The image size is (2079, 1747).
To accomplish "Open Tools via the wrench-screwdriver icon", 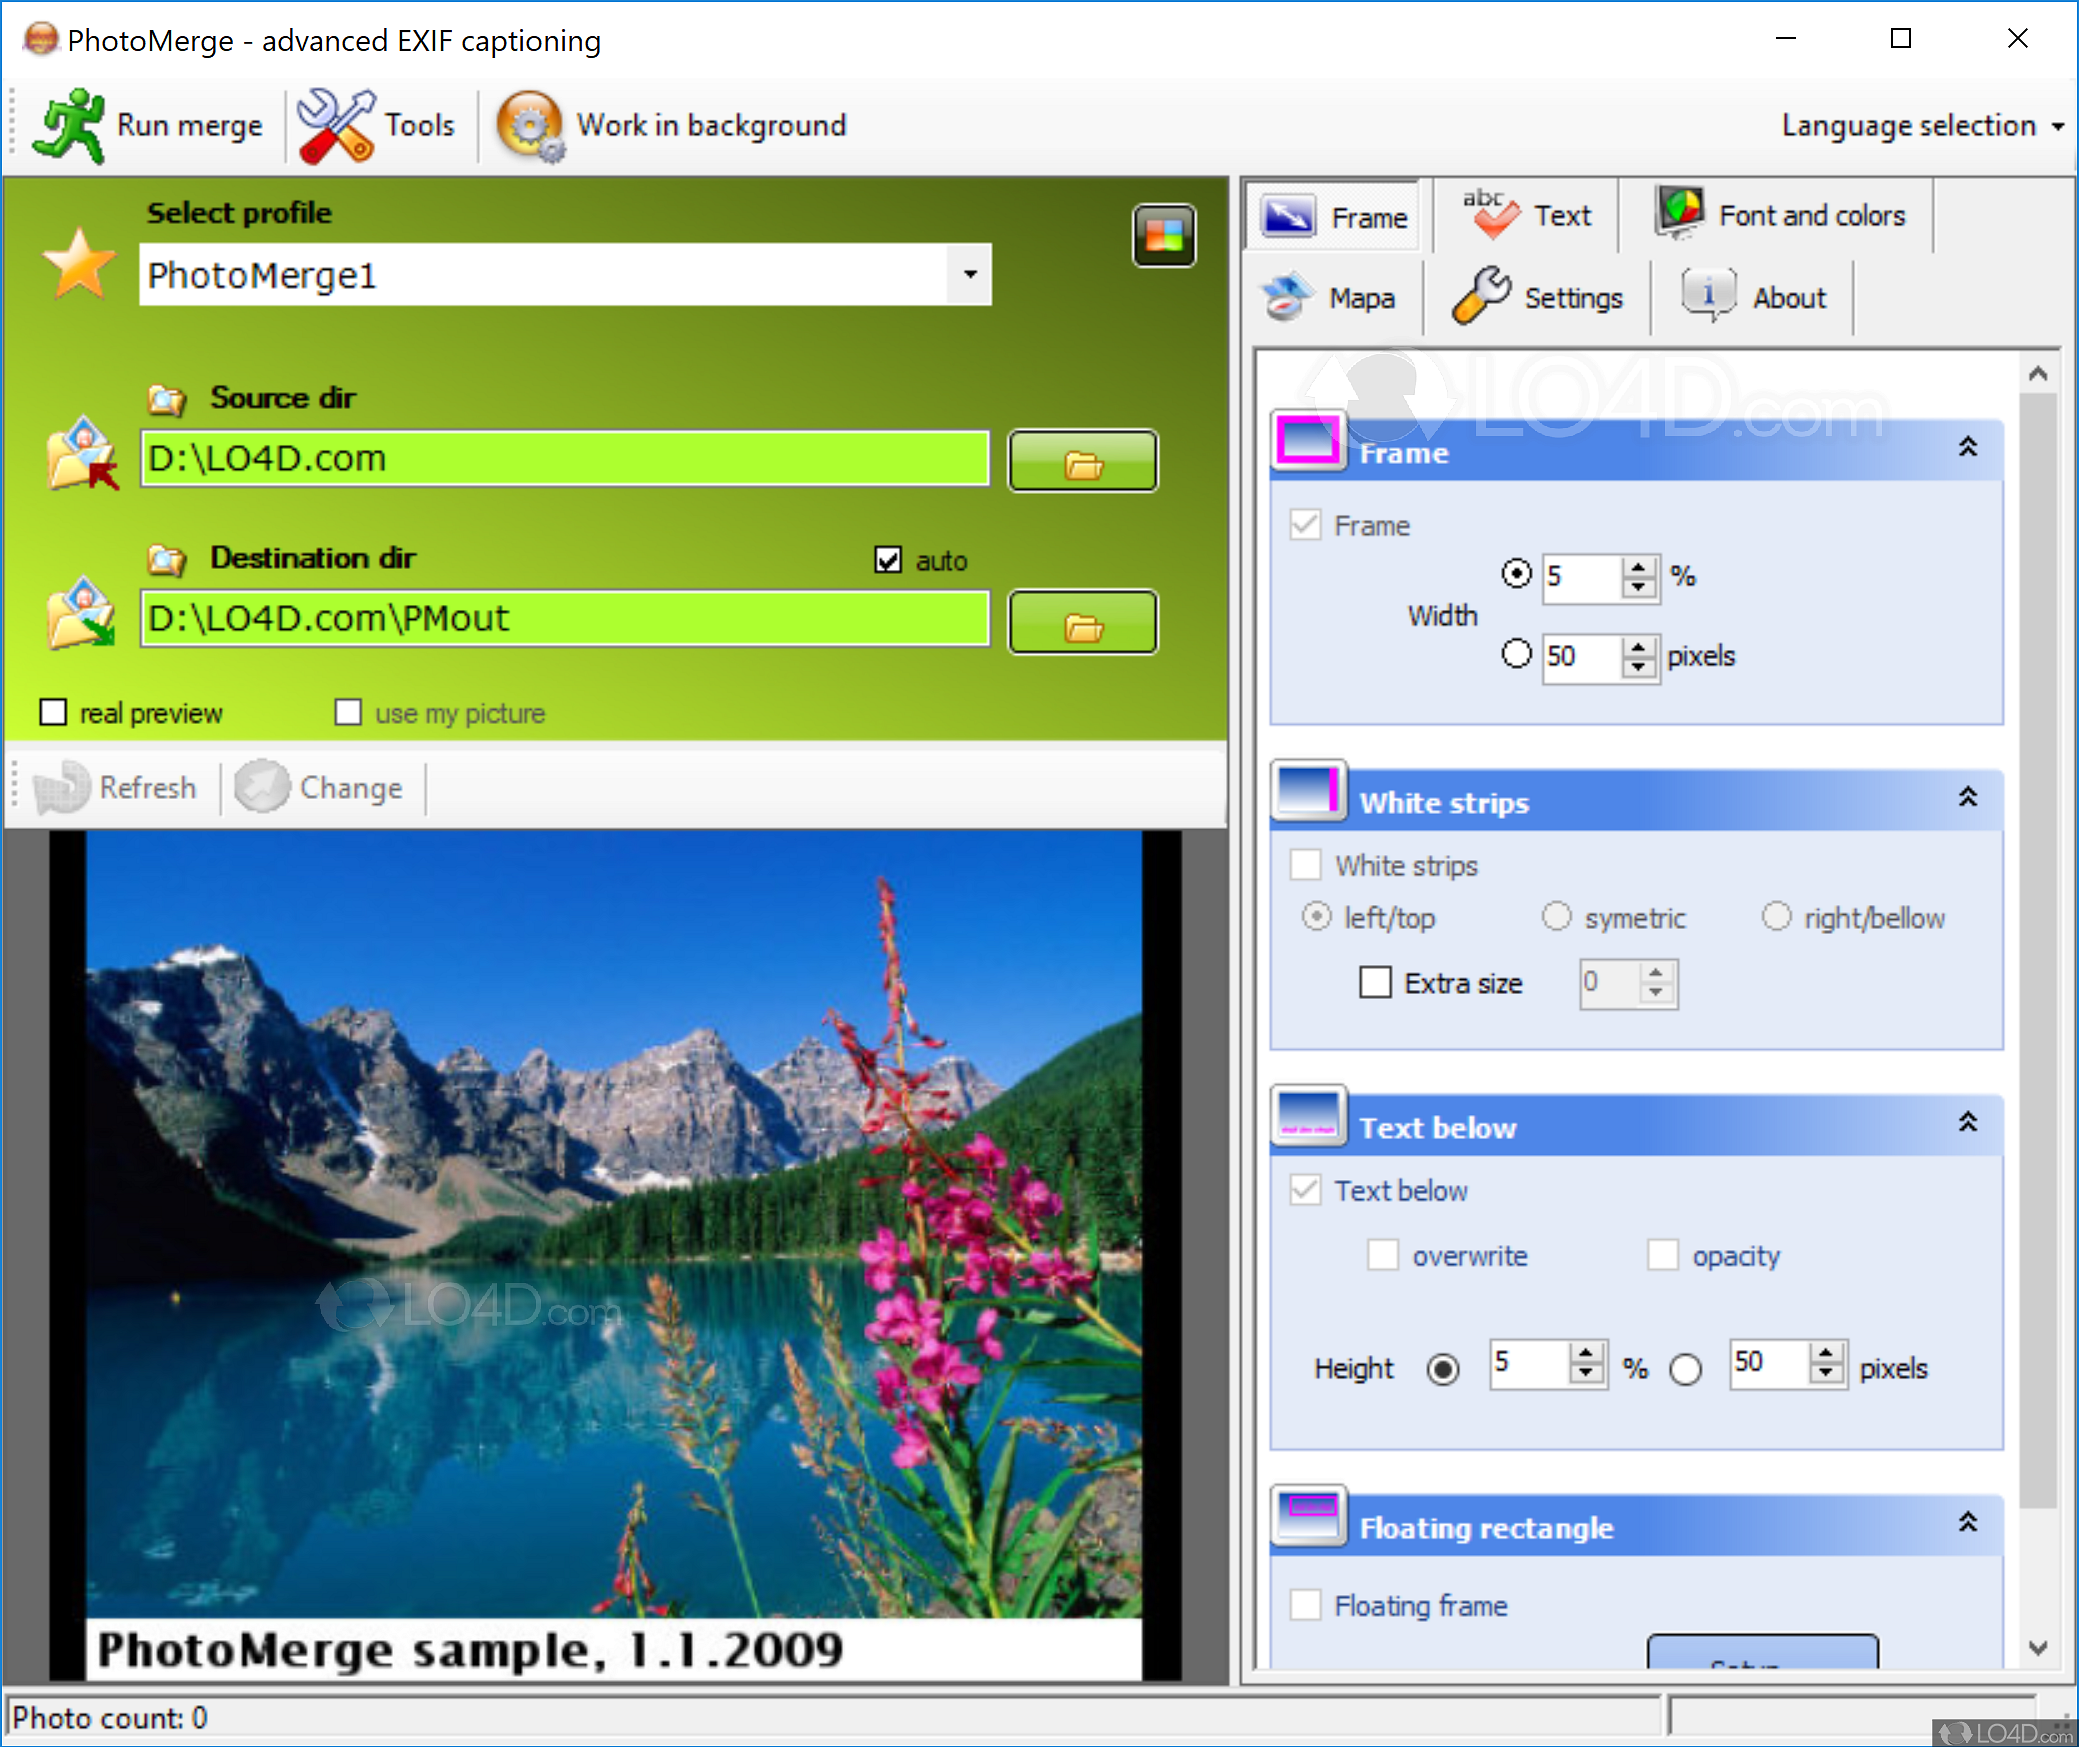I will 336,125.
